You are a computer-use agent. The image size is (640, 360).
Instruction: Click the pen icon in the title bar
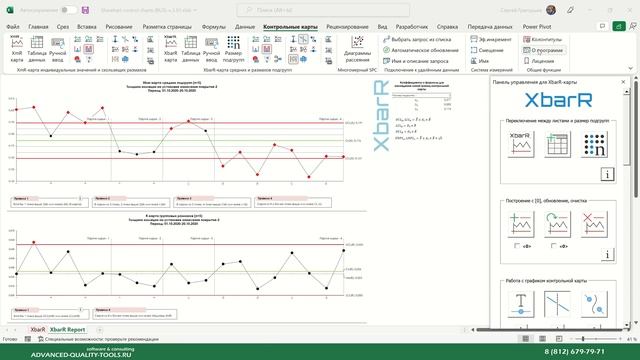(571, 10)
